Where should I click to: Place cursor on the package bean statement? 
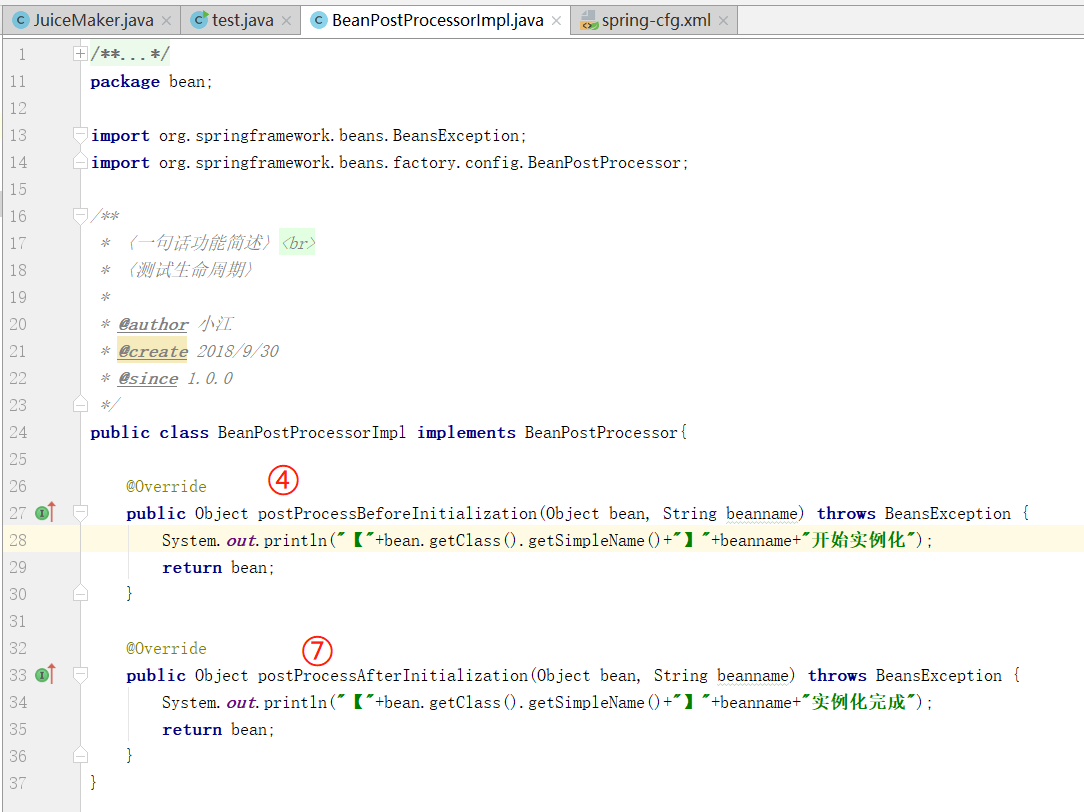click(x=150, y=82)
